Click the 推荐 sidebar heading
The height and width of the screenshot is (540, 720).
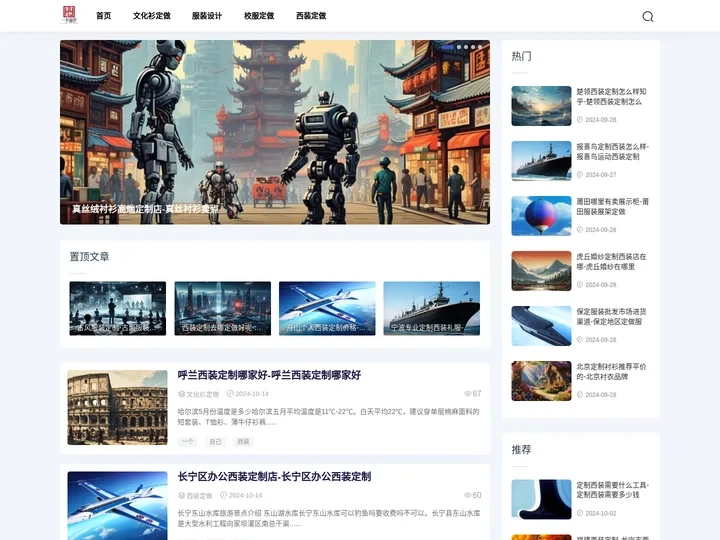pos(522,450)
